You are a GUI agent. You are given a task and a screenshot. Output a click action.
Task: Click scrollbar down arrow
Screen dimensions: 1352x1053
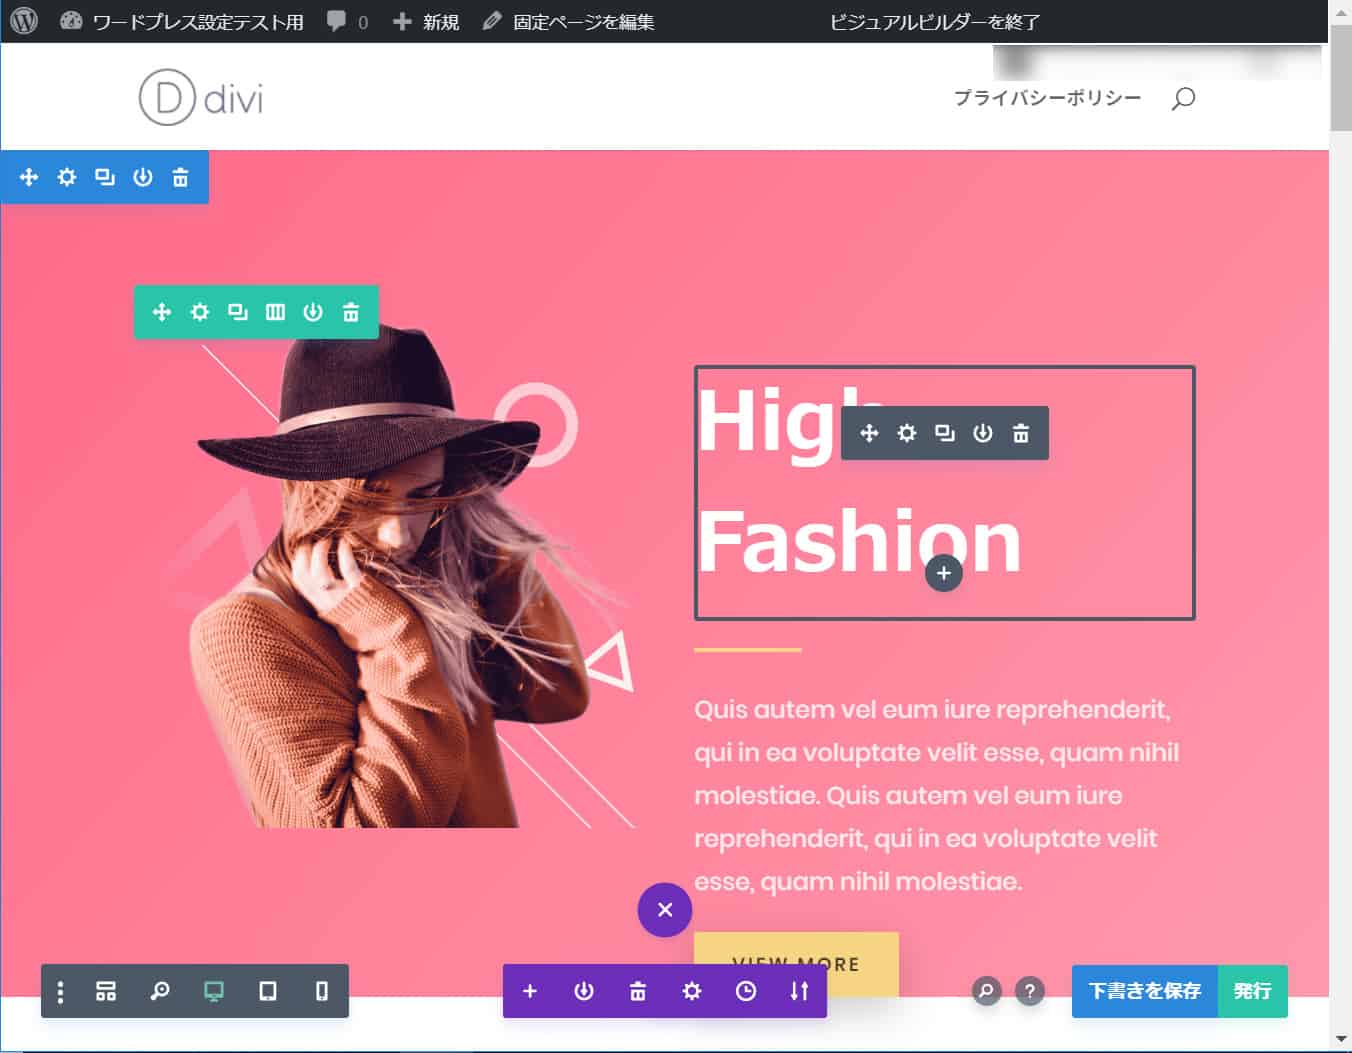(1341, 1040)
